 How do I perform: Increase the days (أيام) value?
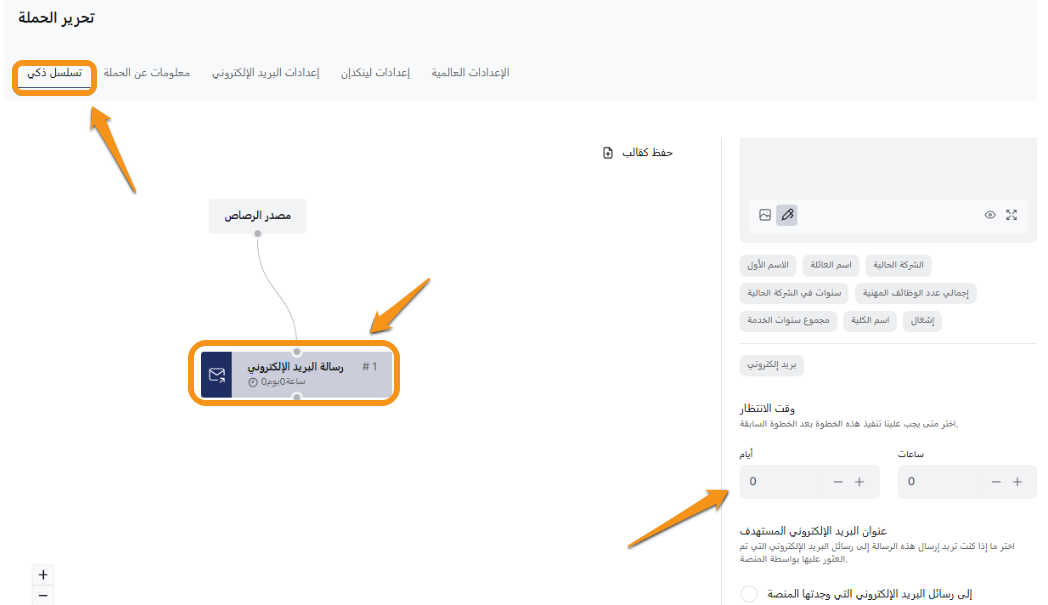point(859,482)
